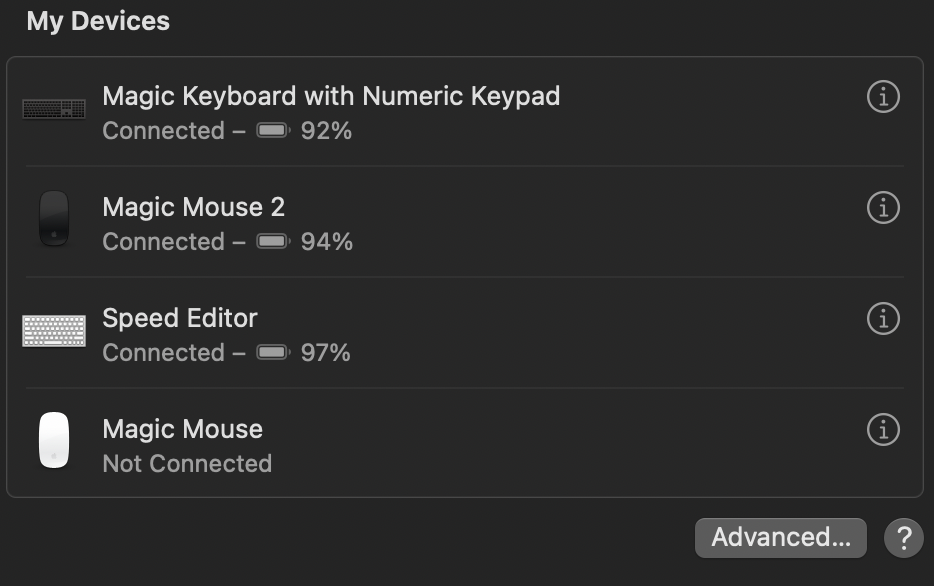Image resolution: width=934 pixels, height=586 pixels.
Task: Click the 92% battery indicator icon
Action: pos(273,131)
